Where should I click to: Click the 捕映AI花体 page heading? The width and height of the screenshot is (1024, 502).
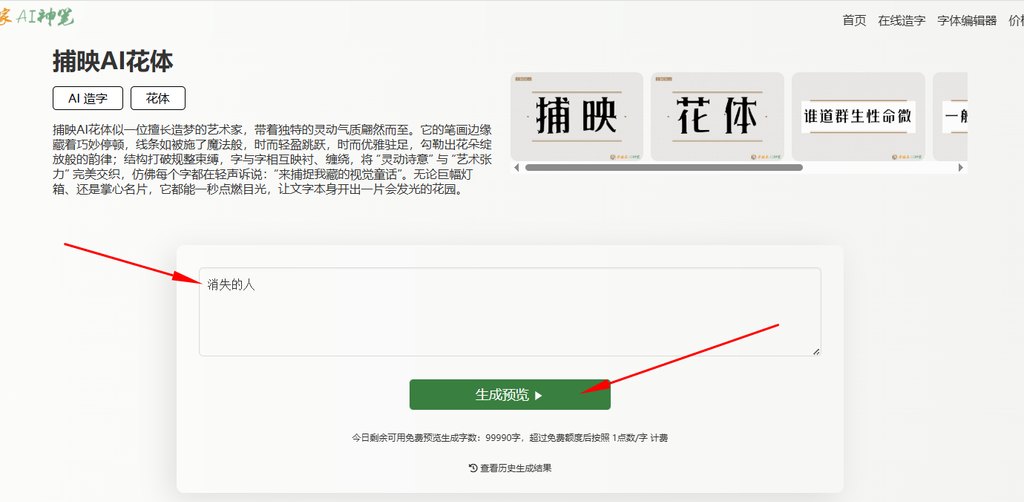(x=112, y=62)
